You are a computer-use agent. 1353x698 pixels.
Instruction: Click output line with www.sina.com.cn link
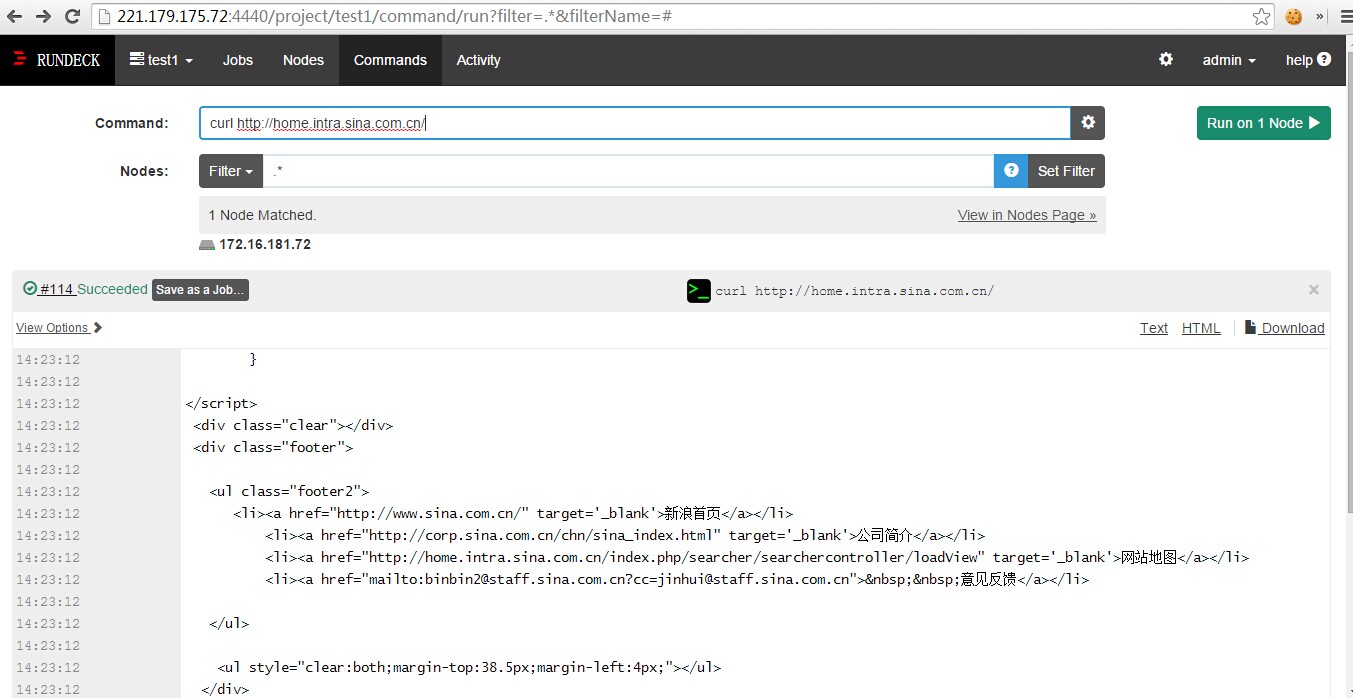coord(513,513)
